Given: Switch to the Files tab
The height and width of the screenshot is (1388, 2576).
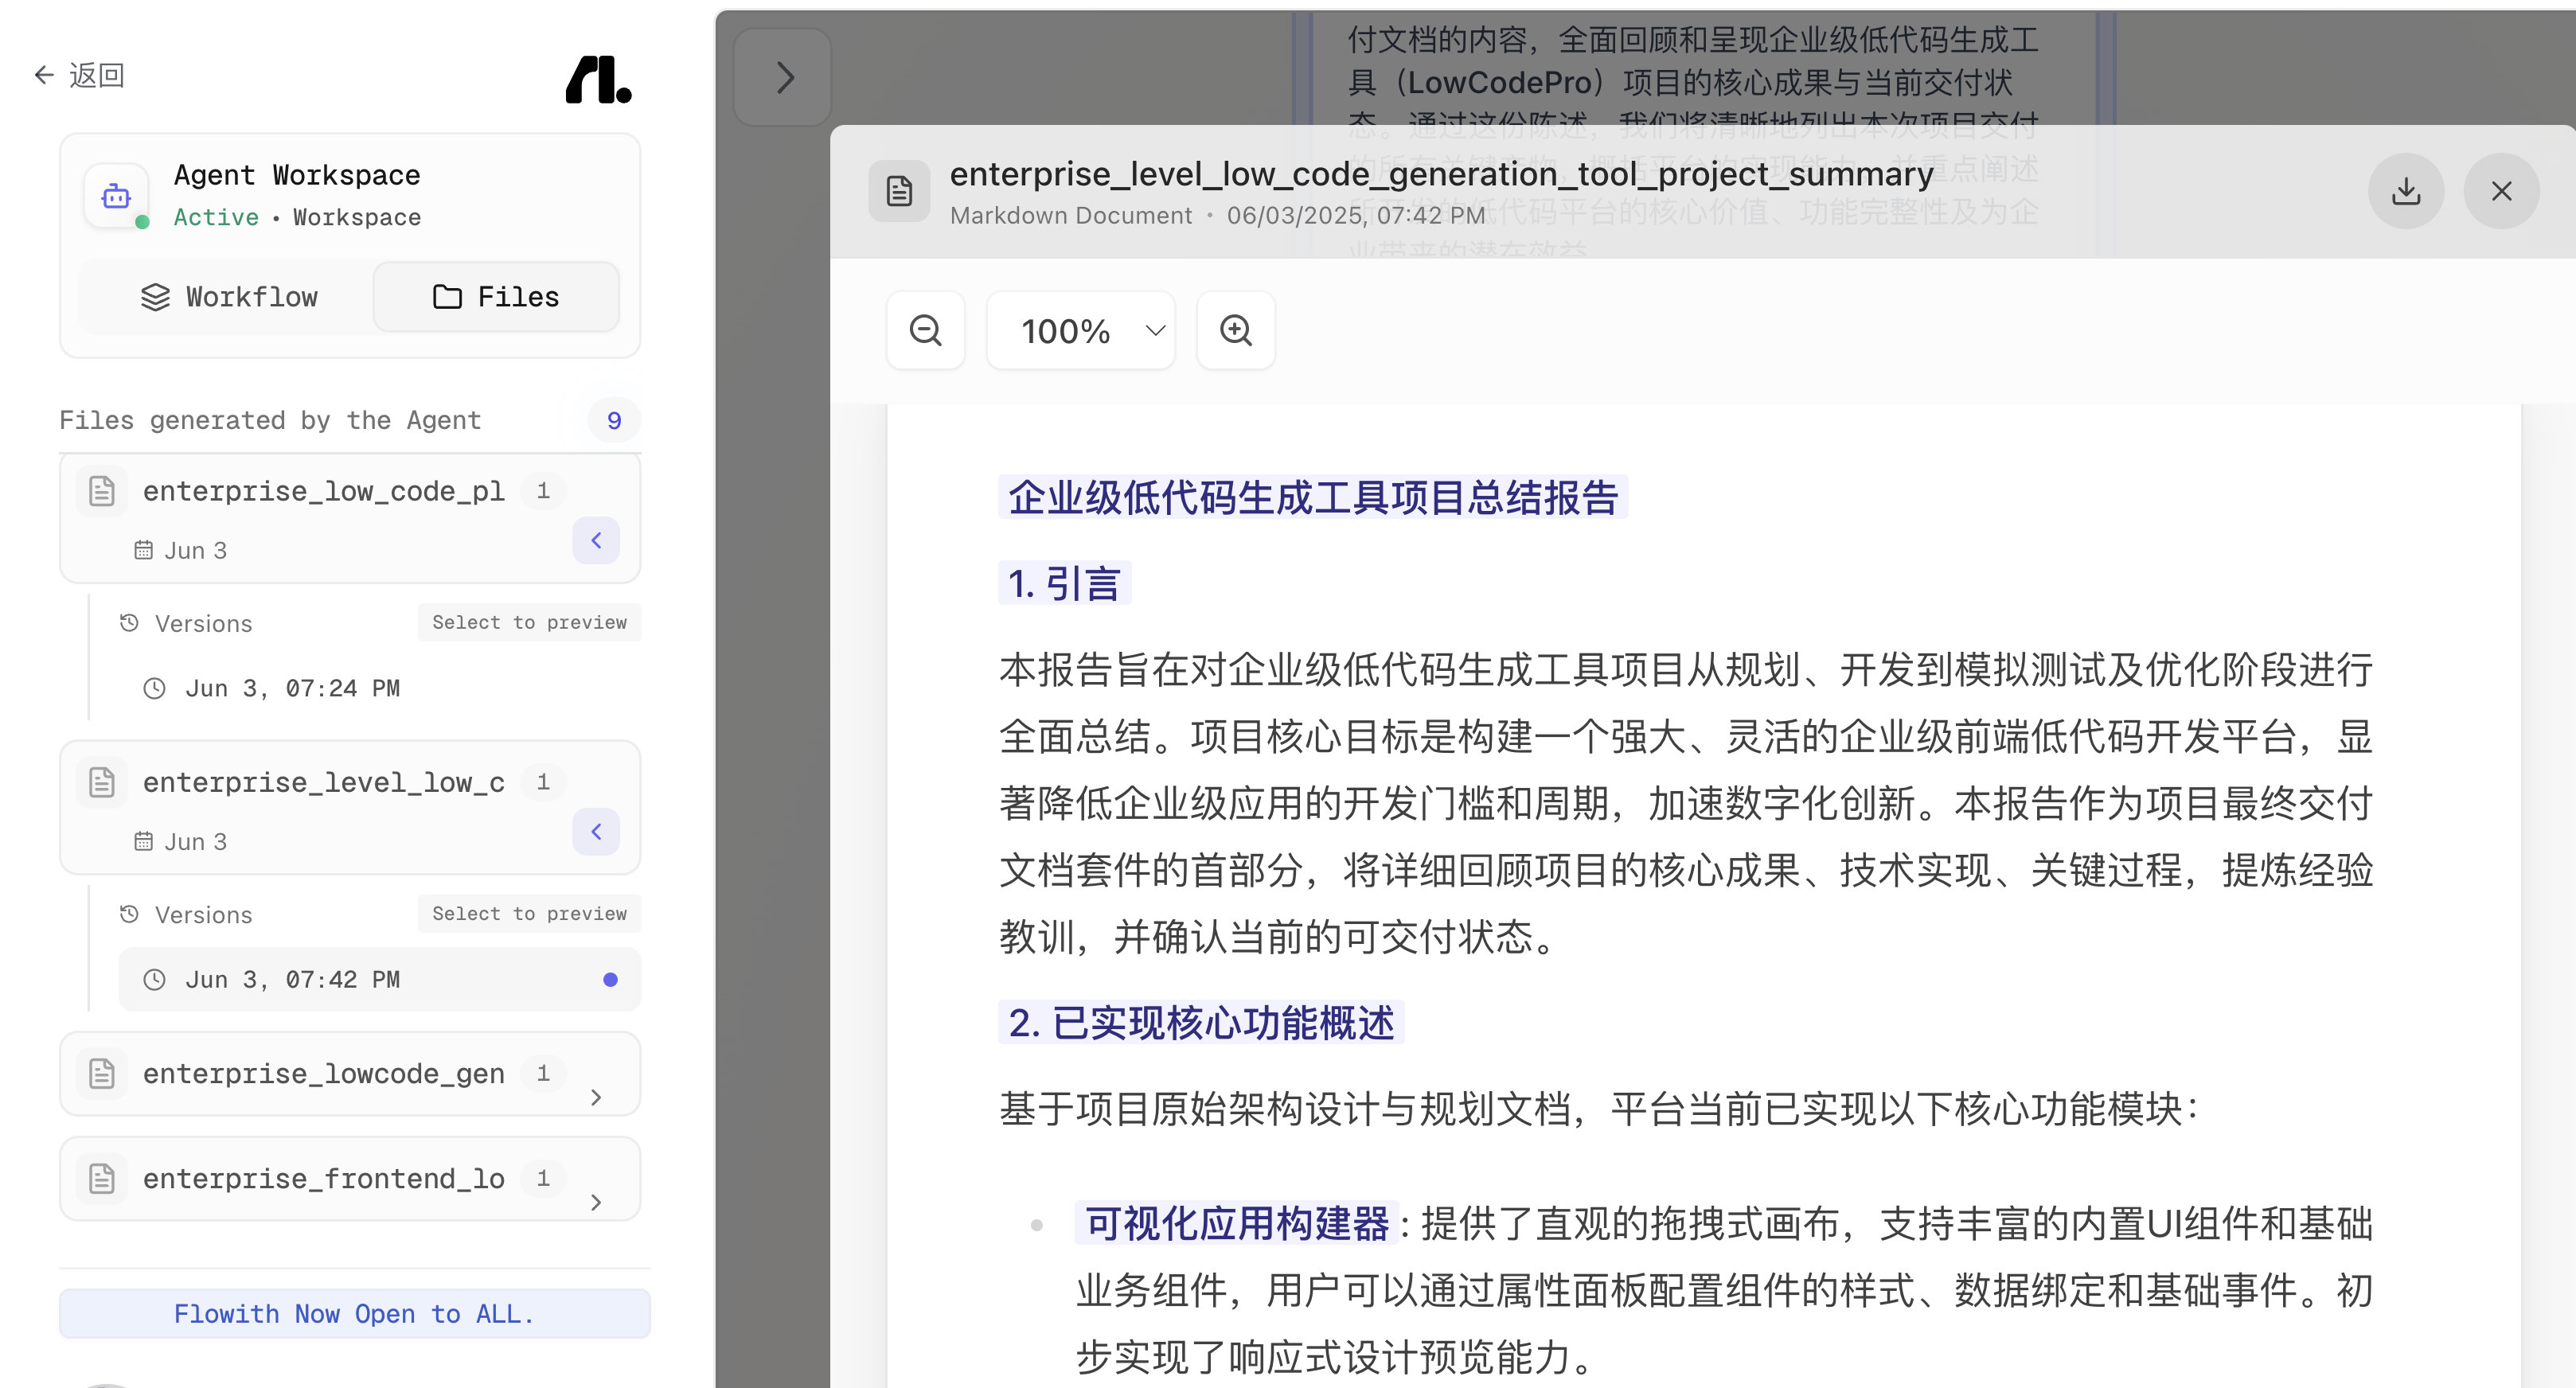Looking at the screenshot, I should point(496,297).
